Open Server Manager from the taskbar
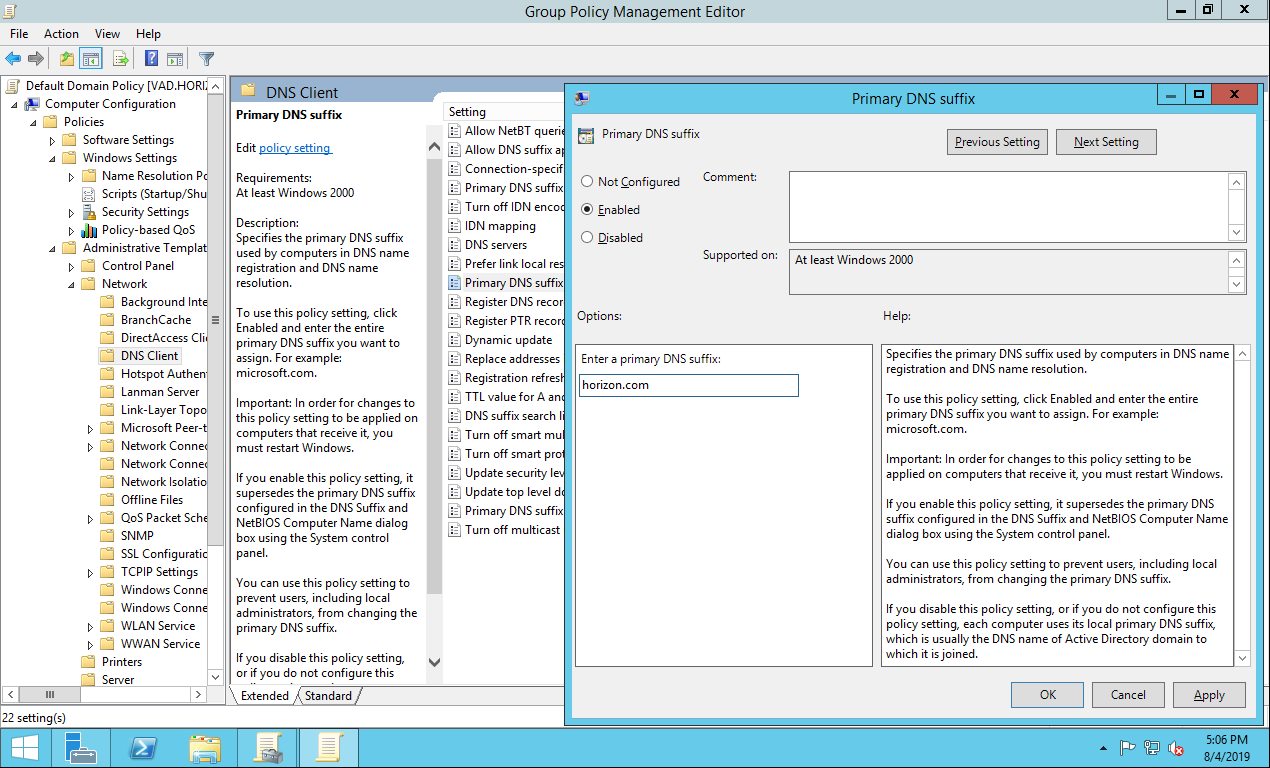Screen dimensions: 1270x768 click(81, 747)
